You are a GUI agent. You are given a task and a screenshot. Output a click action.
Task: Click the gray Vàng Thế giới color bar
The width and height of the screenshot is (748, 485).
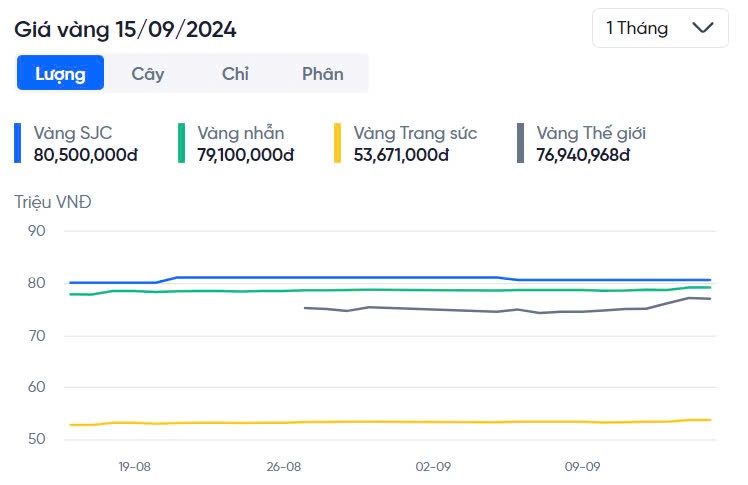[521, 143]
